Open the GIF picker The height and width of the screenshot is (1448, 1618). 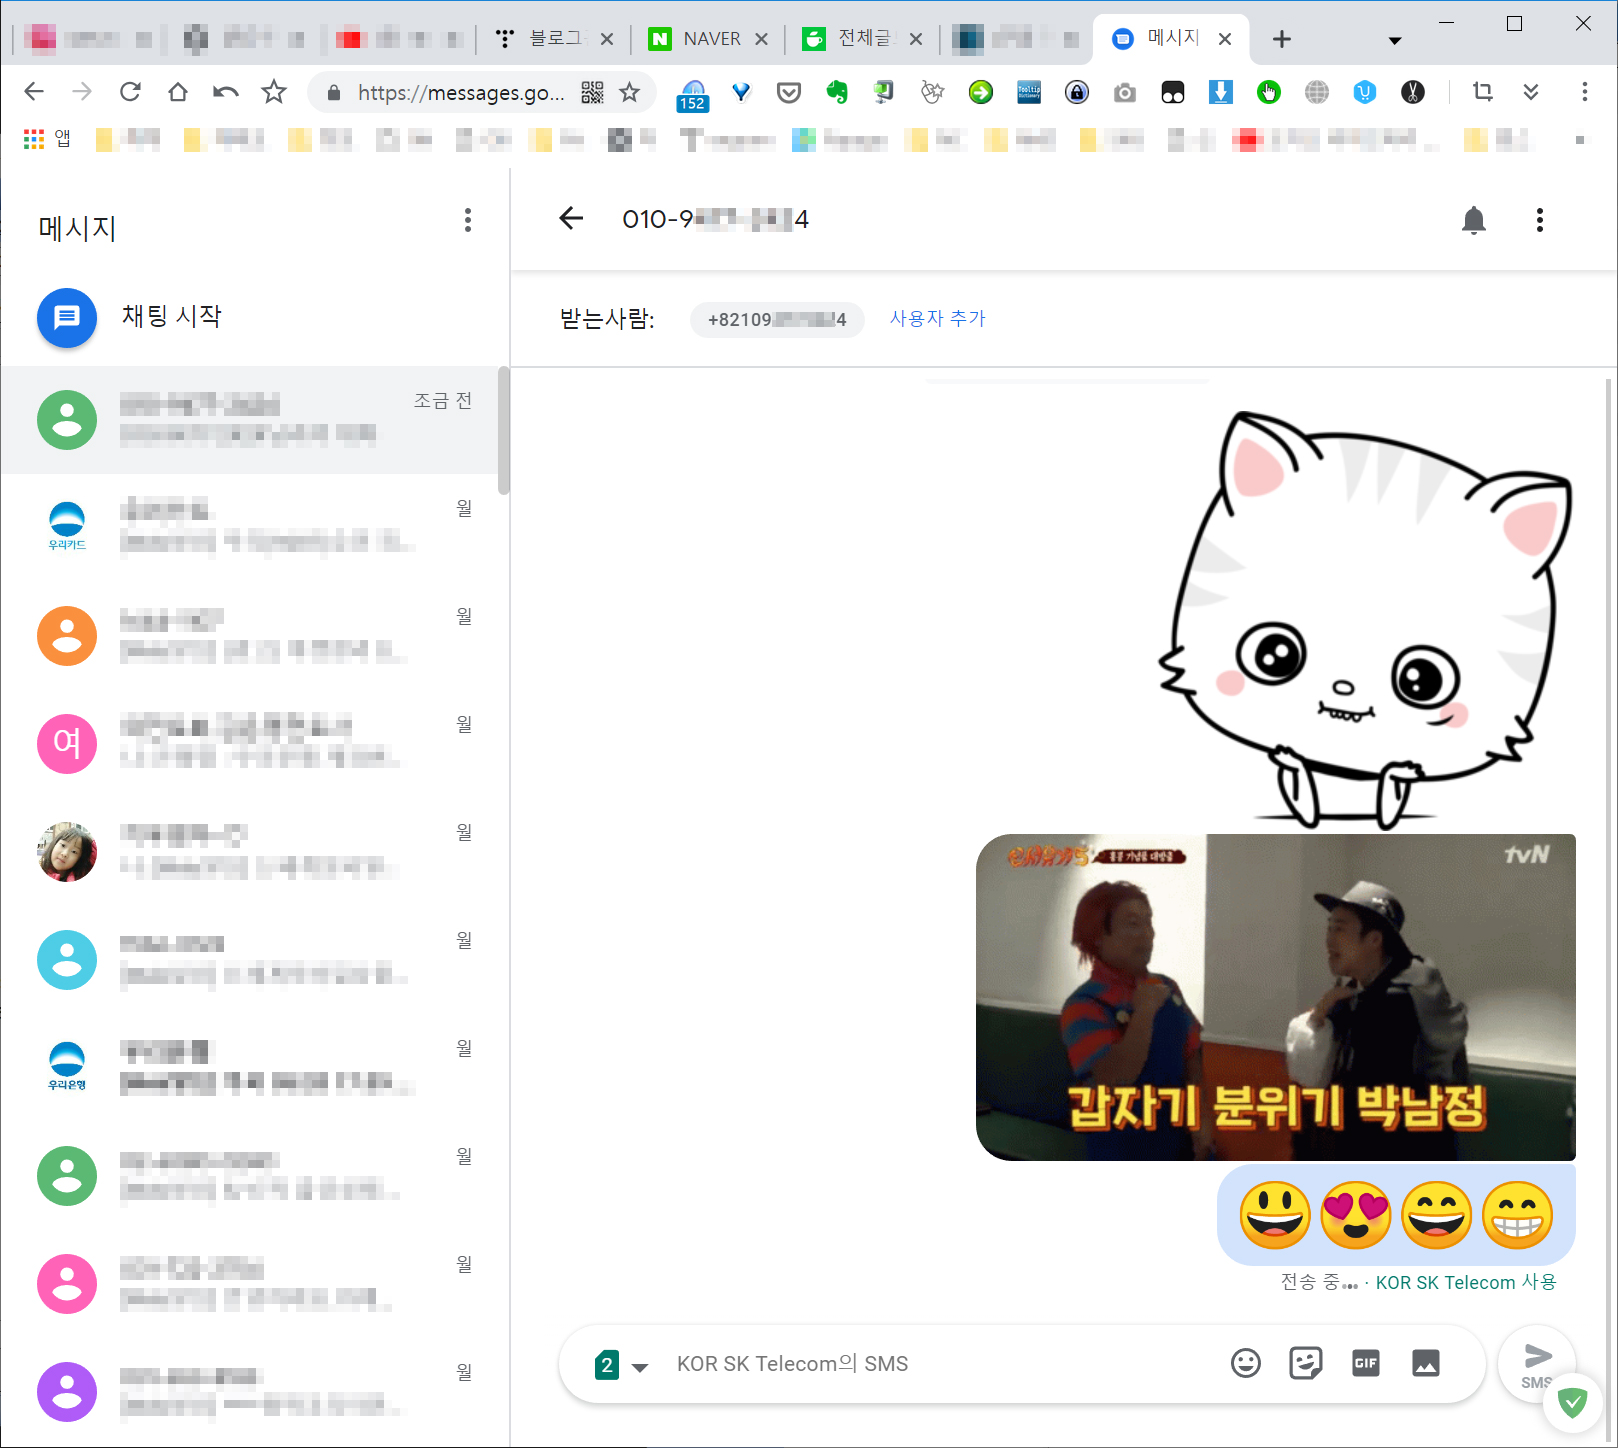pos(1365,1363)
